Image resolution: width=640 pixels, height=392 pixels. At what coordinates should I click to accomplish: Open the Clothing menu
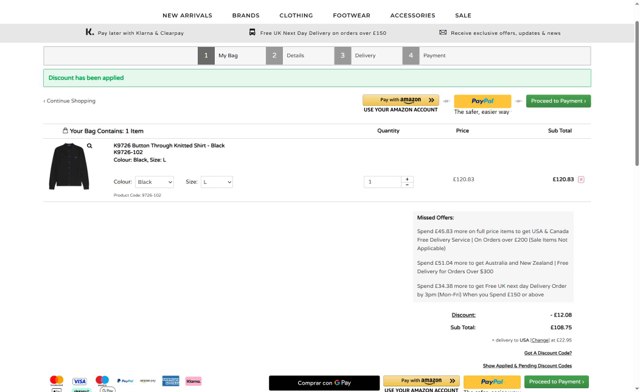[x=296, y=16]
